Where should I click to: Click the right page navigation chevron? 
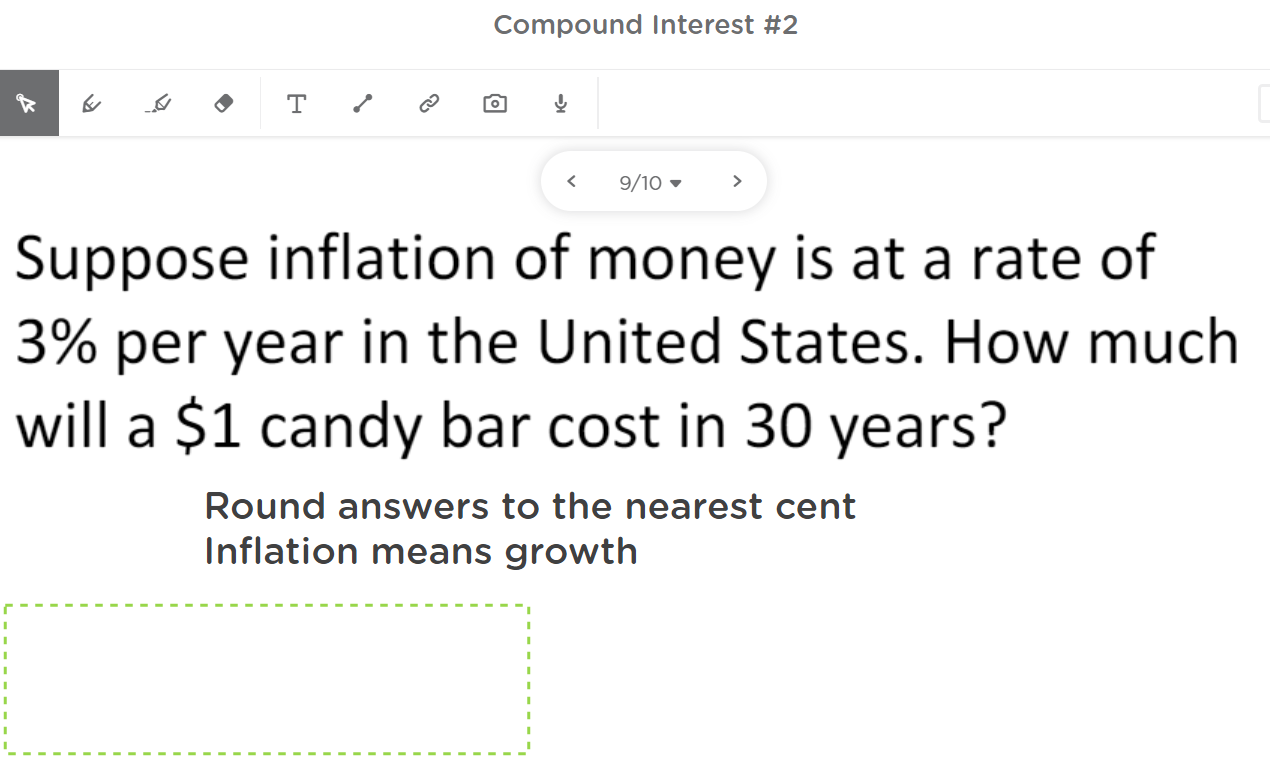(737, 181)
